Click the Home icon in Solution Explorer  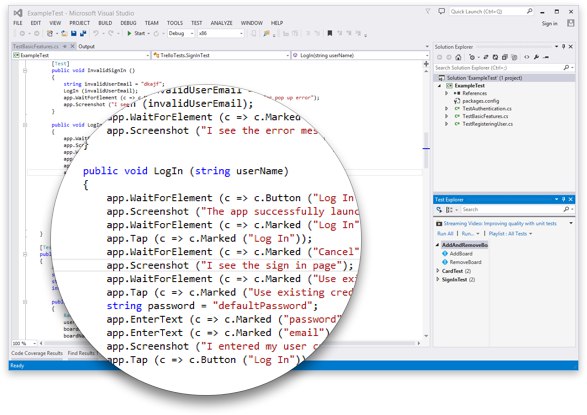coord(458,57)
